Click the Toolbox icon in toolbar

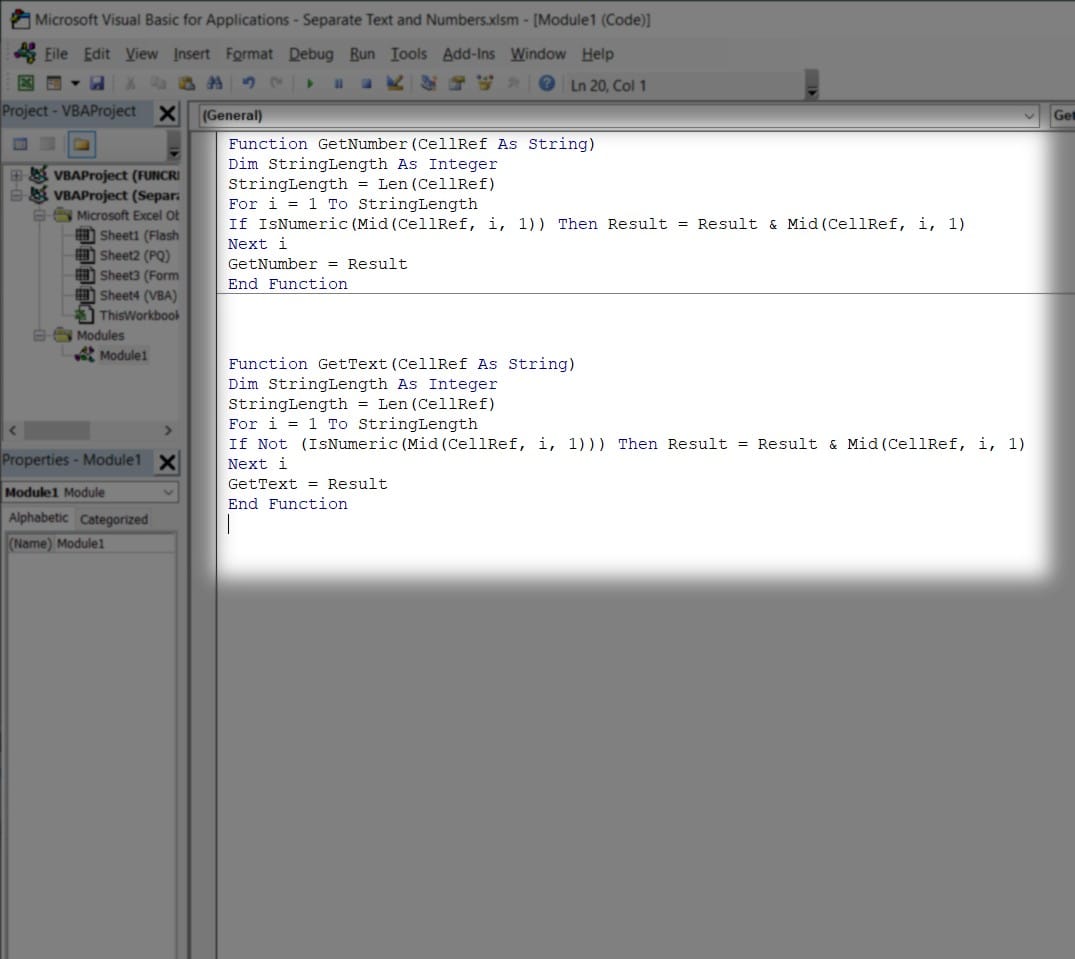[x=513, y=84]
